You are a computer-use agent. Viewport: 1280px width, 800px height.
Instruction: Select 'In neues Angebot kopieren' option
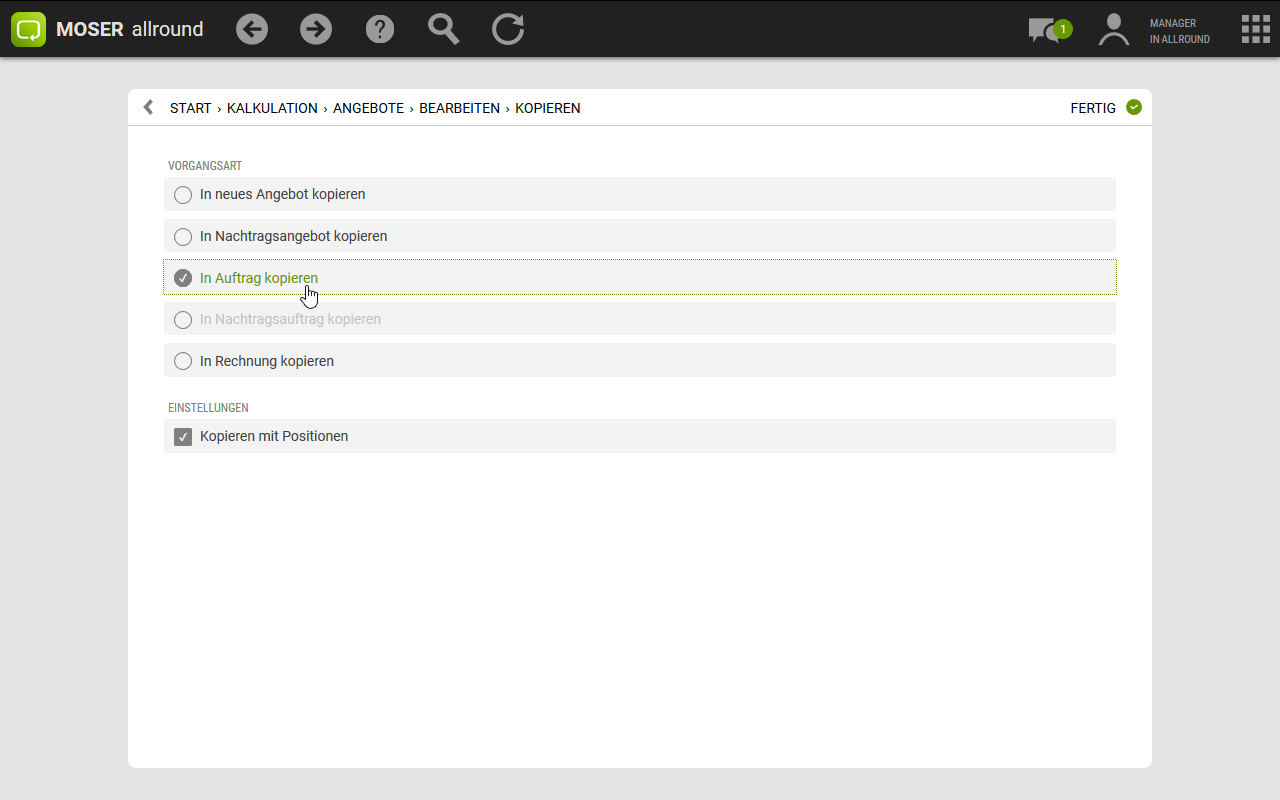[x=183, y=195]
